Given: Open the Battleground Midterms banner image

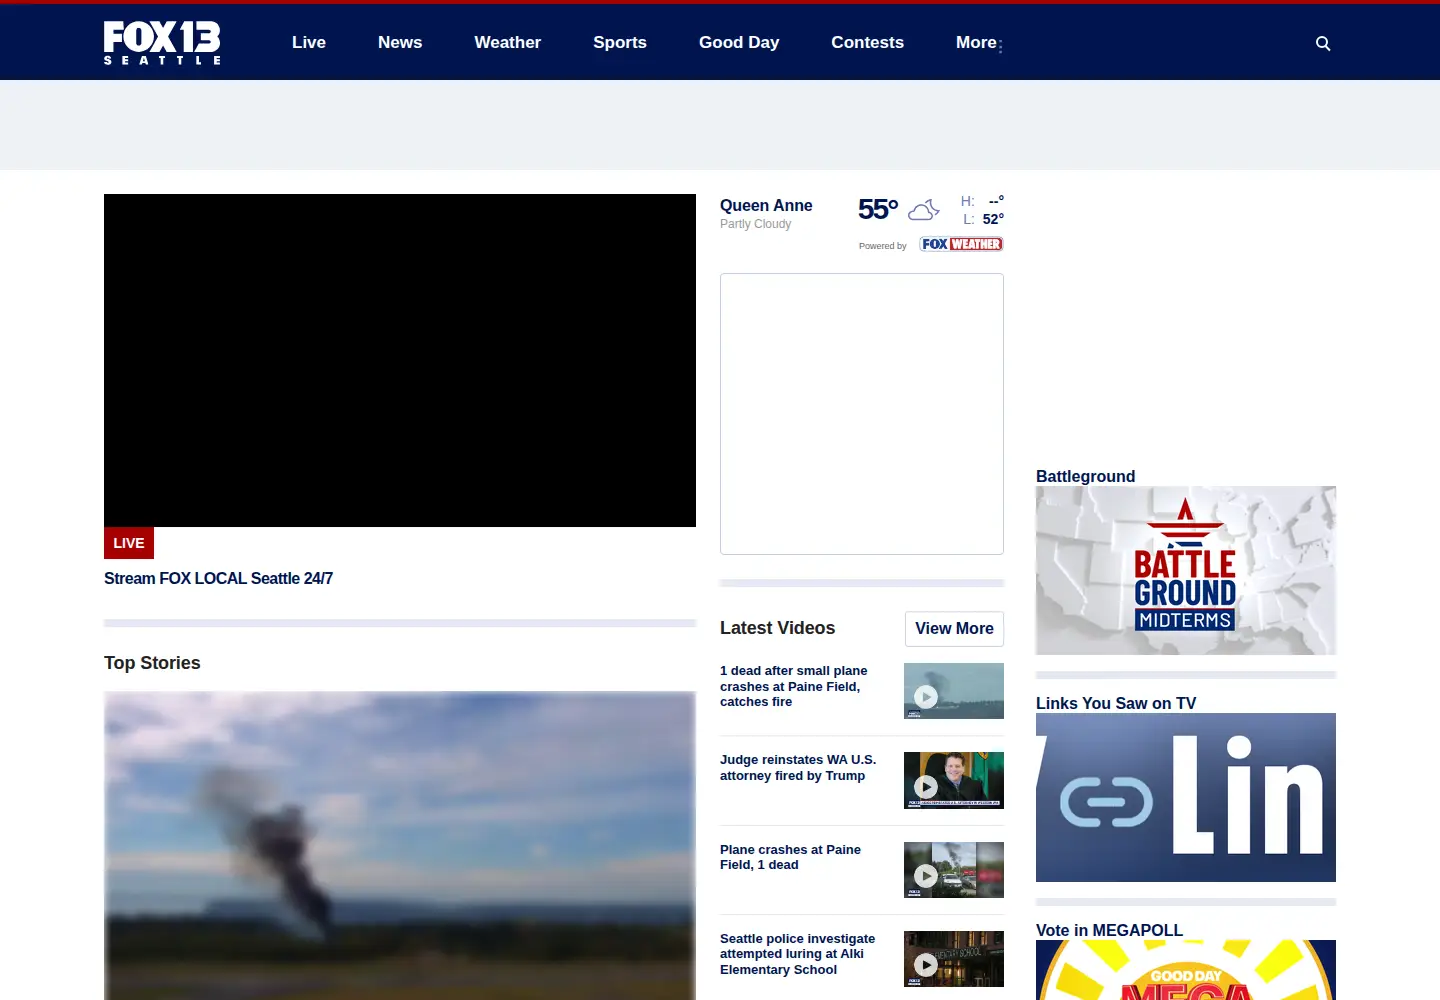Looking at the screenshot, I should pyautogui.click(x=1186, y=571).
